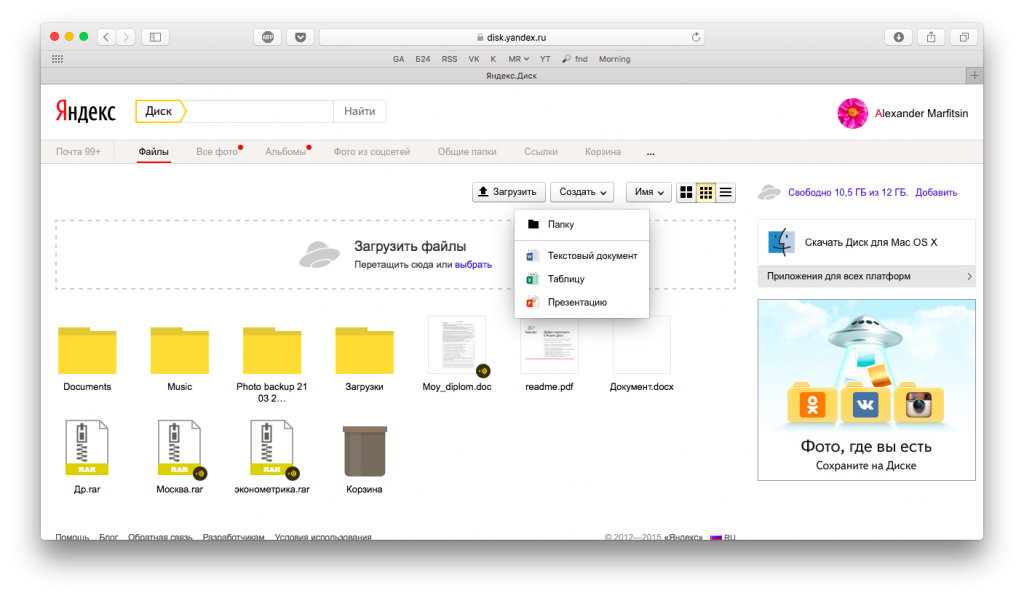
Task: Show all Safari tabs
Action: point(964,37)
